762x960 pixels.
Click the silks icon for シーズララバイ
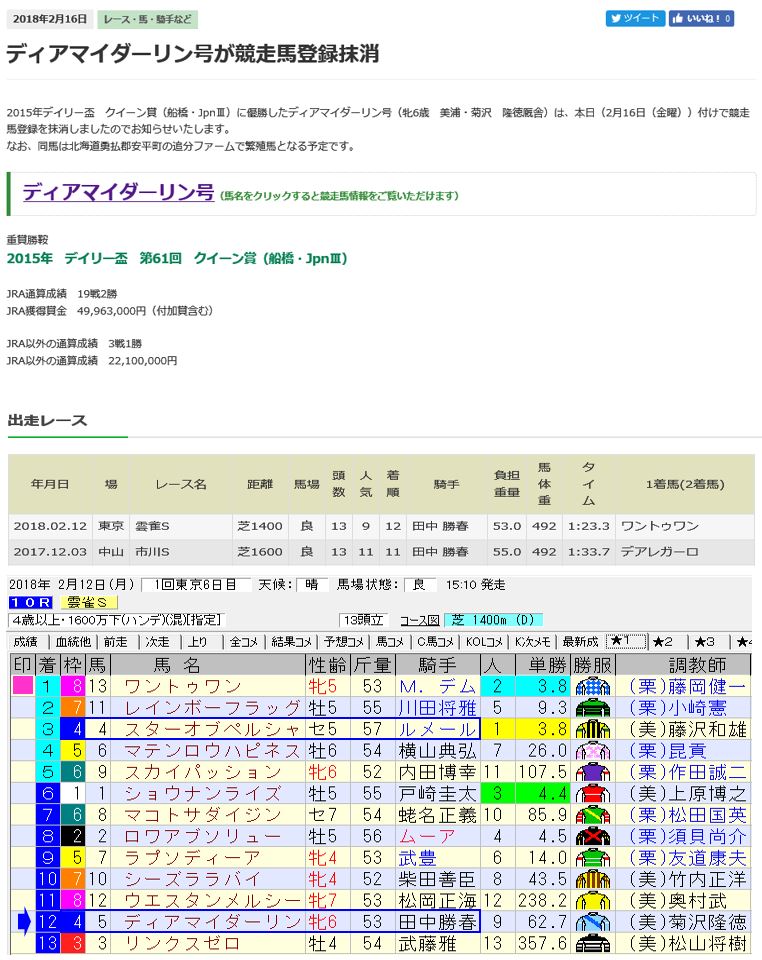click(x=592, y=879)
